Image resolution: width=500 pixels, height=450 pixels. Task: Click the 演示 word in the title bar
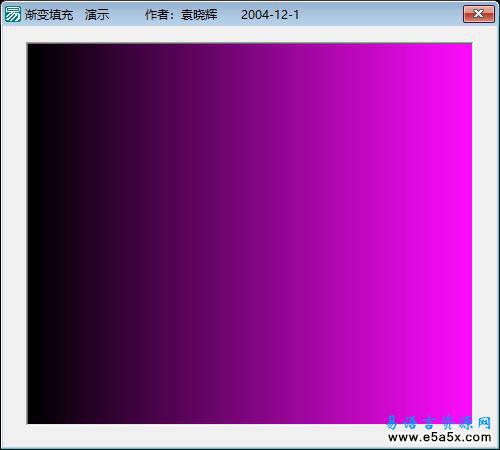pos(97,15)
